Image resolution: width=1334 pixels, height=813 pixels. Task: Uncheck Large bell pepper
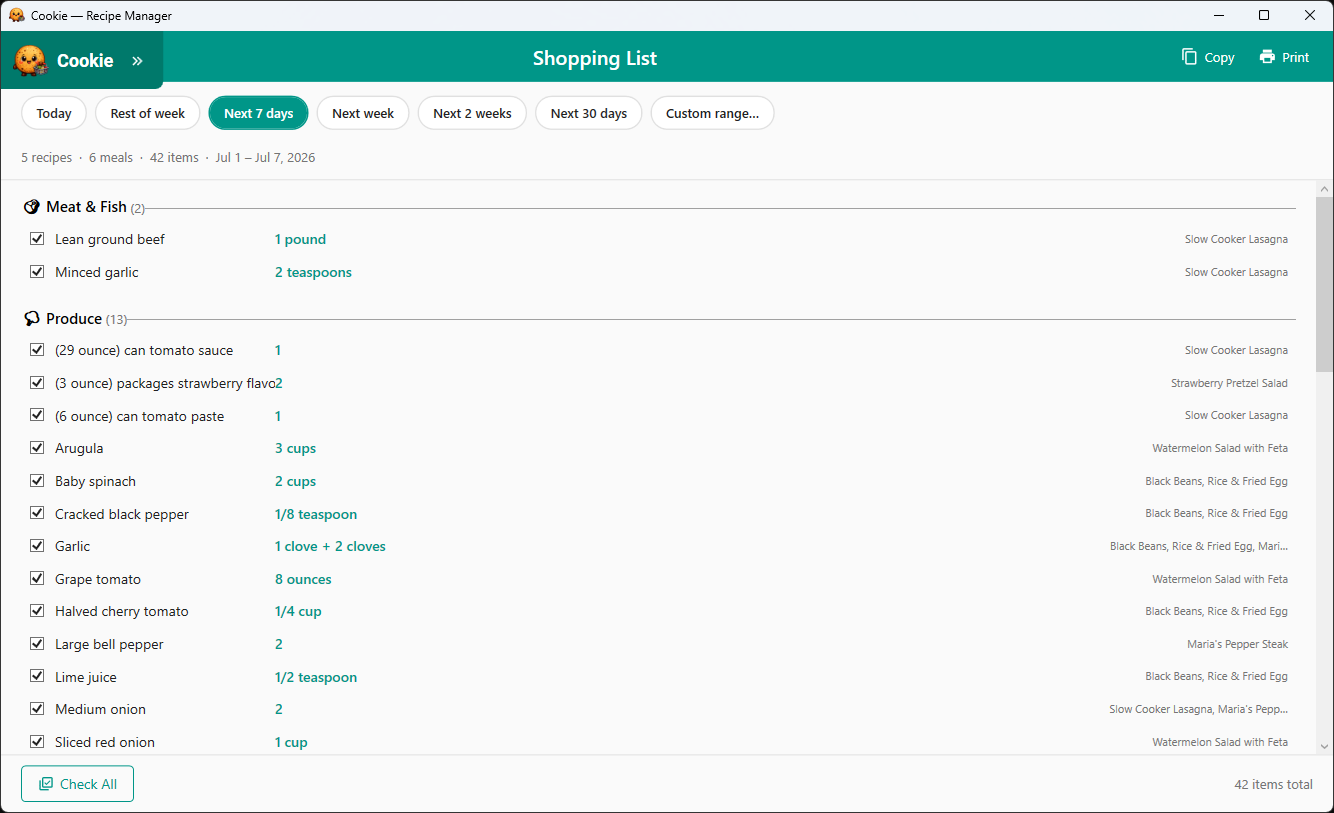coord(37,644)
